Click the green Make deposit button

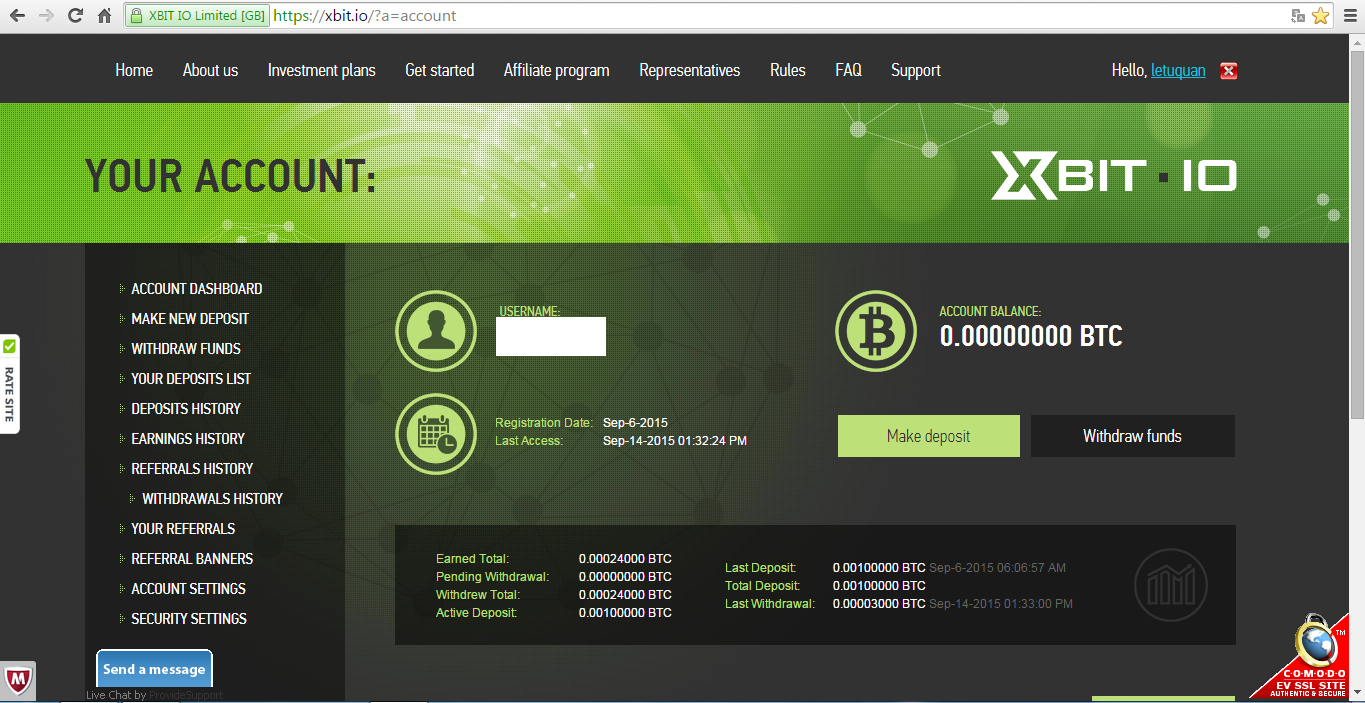pos(928,436)
